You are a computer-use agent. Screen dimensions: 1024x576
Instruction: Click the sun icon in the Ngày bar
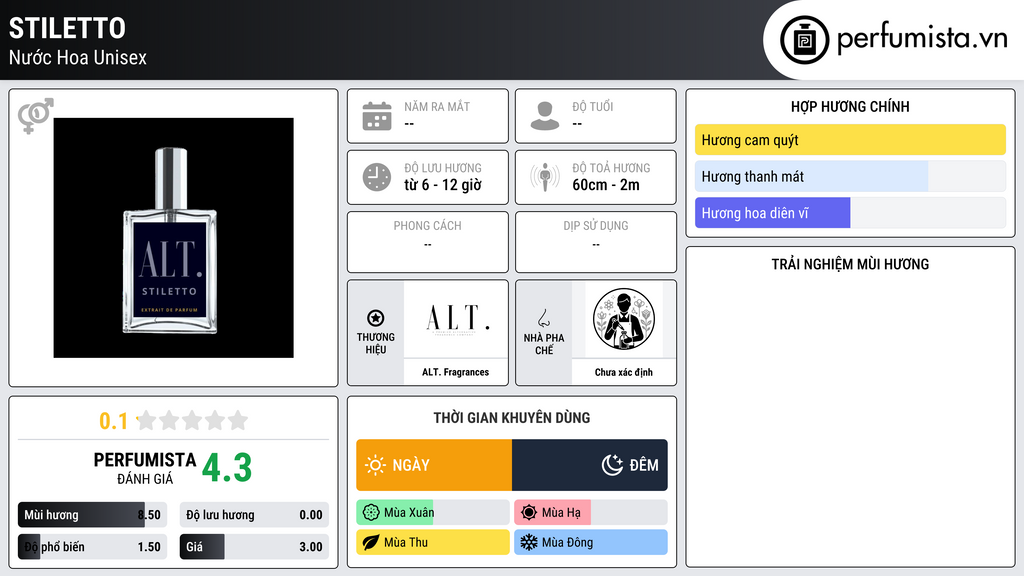(376, 465)
